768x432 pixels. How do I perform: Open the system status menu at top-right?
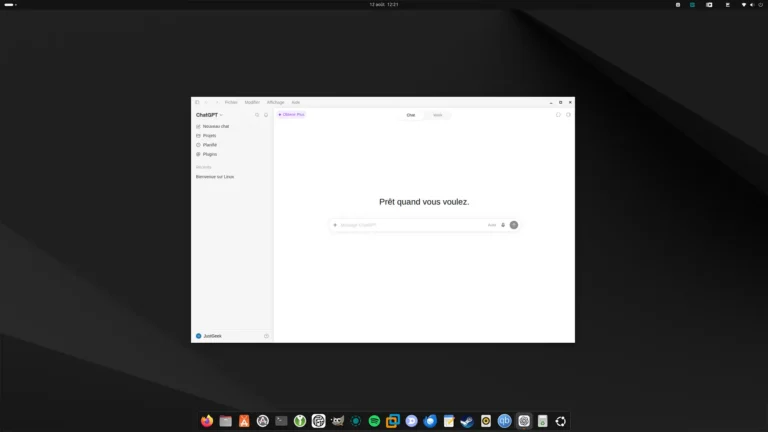click(752, 4)
